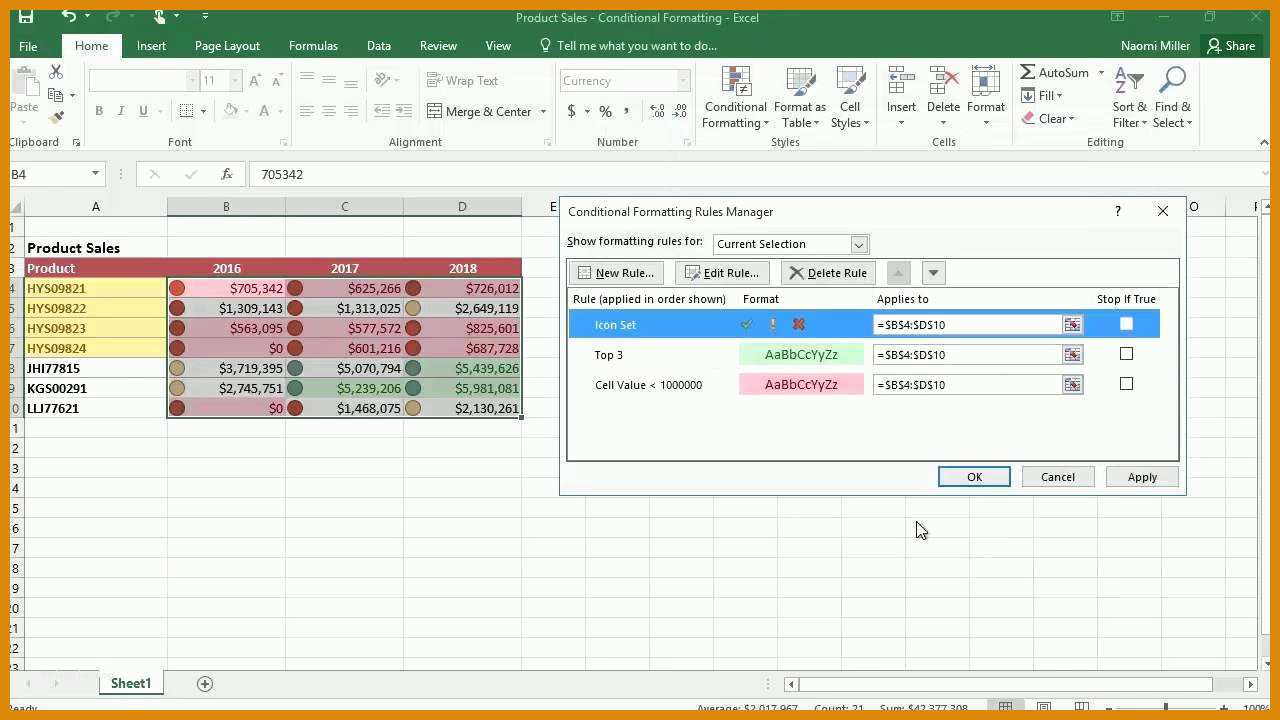Click Cancel in Rules Manager
The image size is (1280, 720).
click(x=1057, y=477)
